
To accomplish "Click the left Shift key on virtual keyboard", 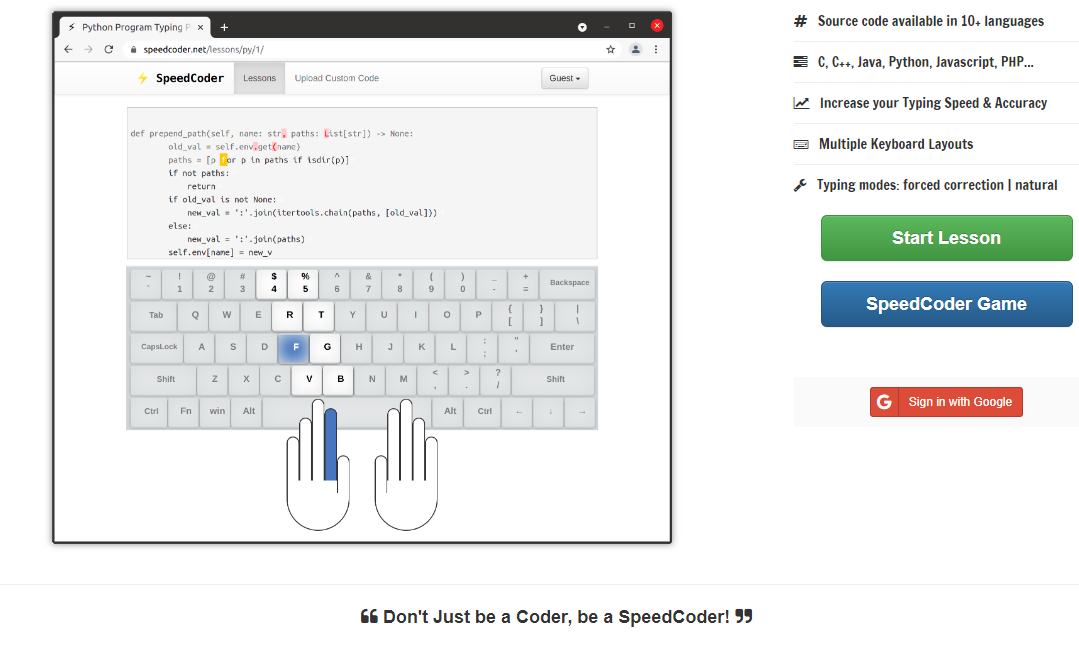I will (165, 379).
